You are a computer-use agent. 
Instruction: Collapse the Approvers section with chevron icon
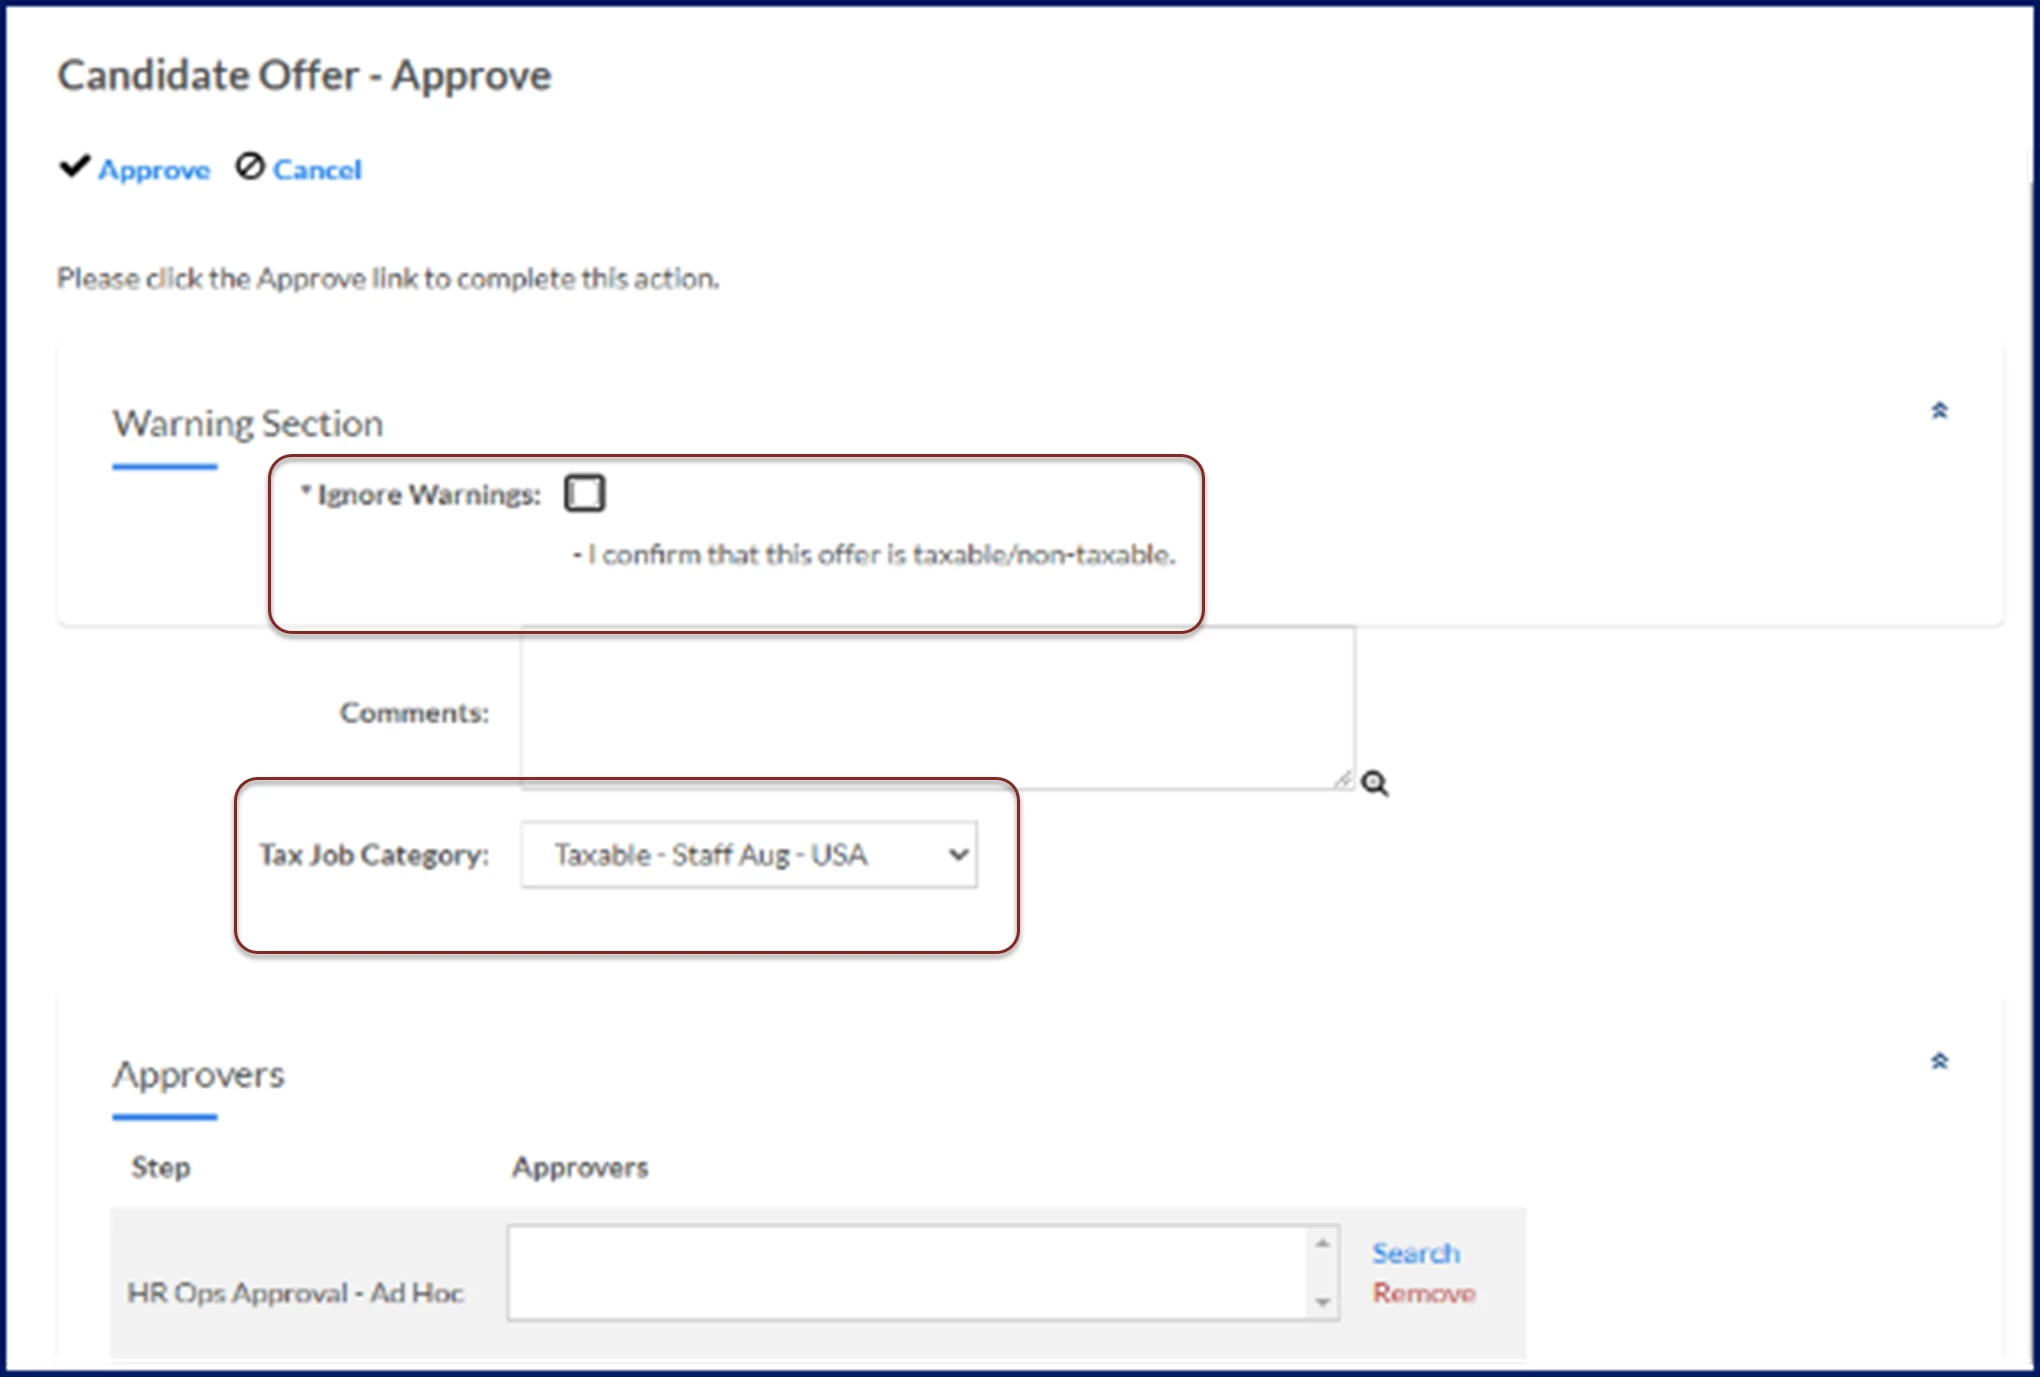[x=1939, y=1061]
